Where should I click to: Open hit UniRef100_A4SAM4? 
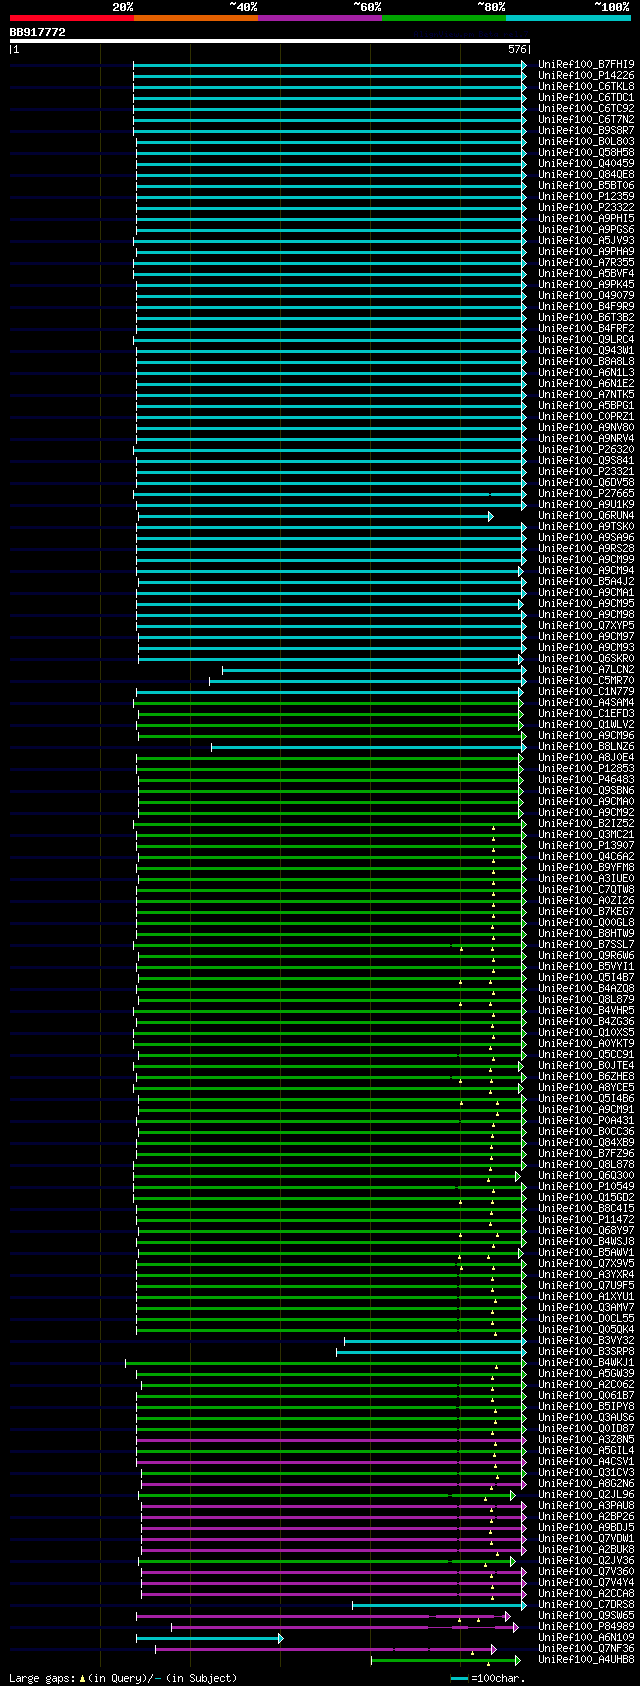pyautogui.click(x=586, y=703)
